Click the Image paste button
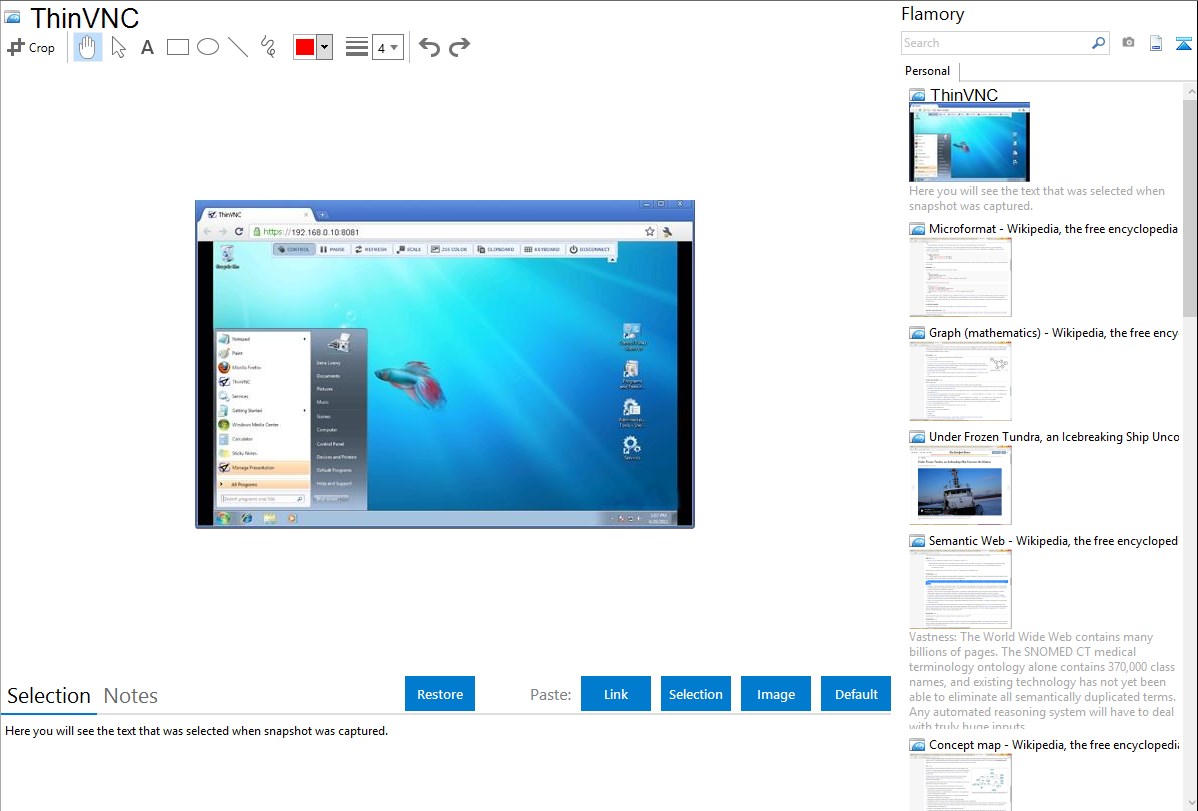 [775, 694]
